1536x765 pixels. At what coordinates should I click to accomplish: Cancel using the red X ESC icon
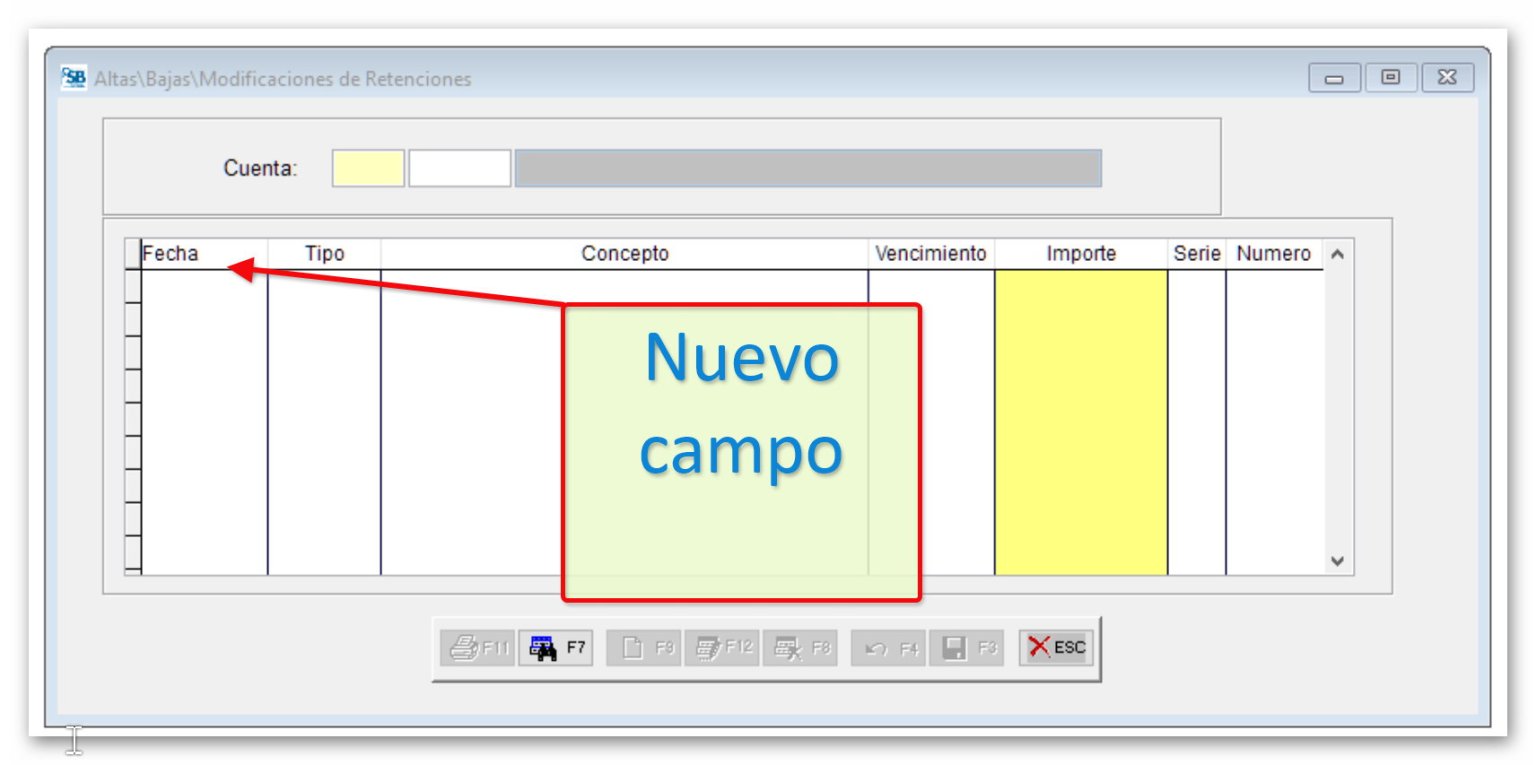[1054, 647]
